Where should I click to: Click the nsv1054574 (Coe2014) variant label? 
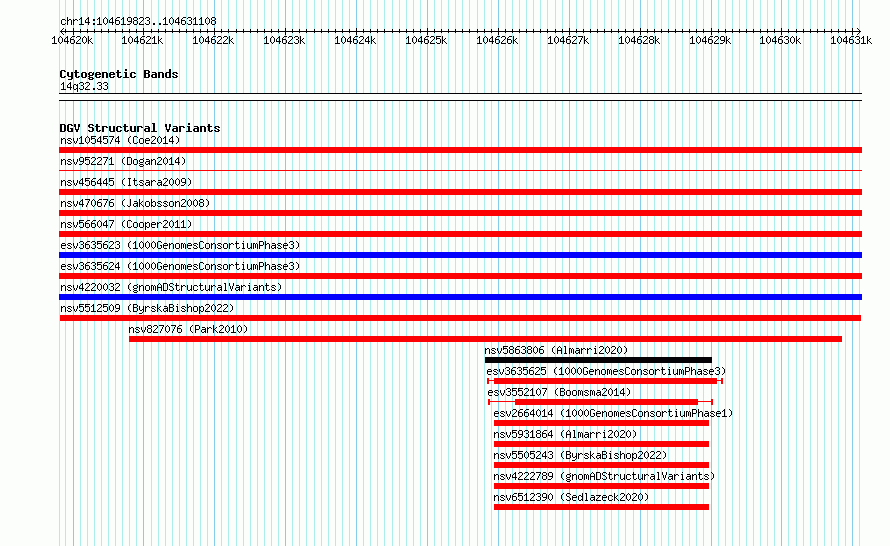pyautogui.click(x=120, y=140)
